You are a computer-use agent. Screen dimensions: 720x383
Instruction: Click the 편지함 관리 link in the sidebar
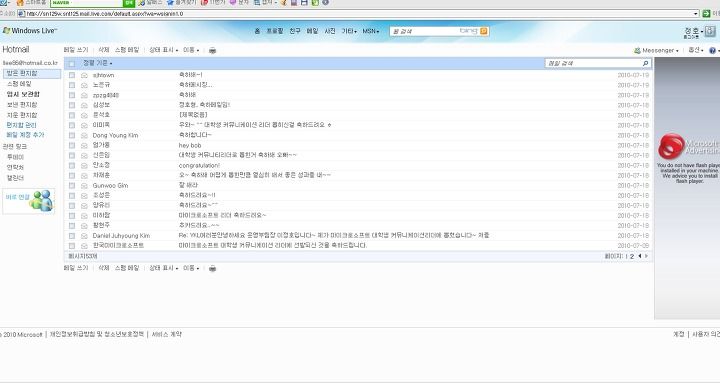21,125
